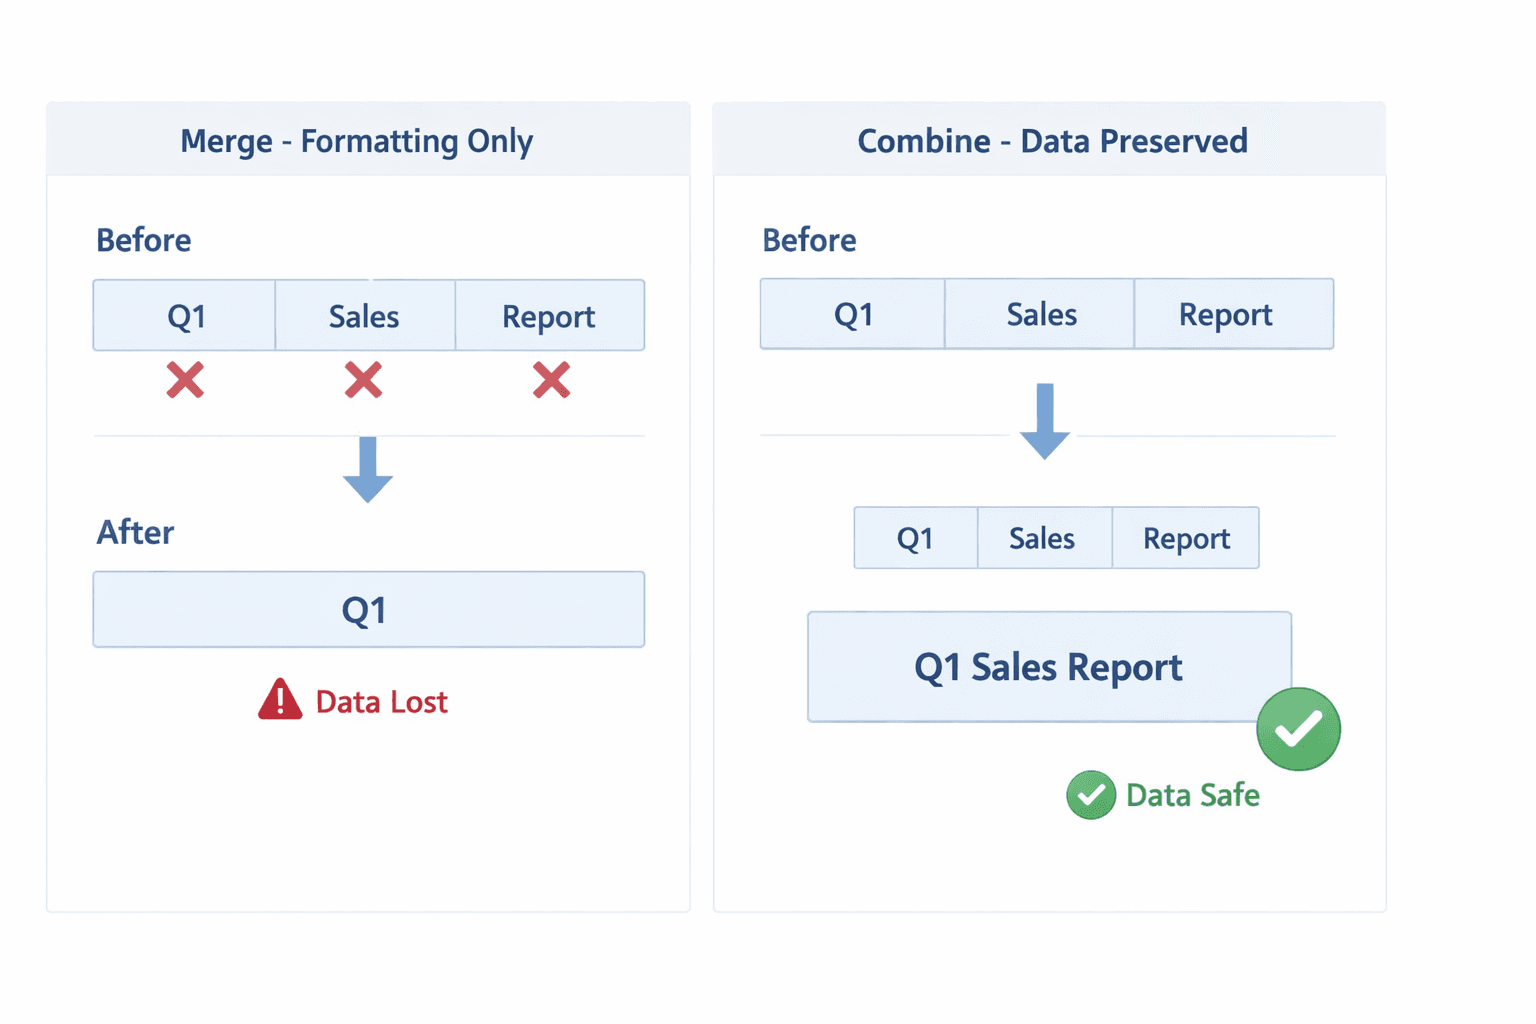The image size is (1536, 1024).
Task: Select the Combine - Data Preserved header
Action: 1052,141
